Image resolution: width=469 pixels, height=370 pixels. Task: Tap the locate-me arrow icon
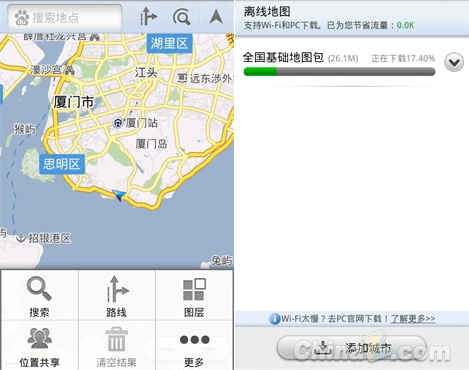pos(216,16)
